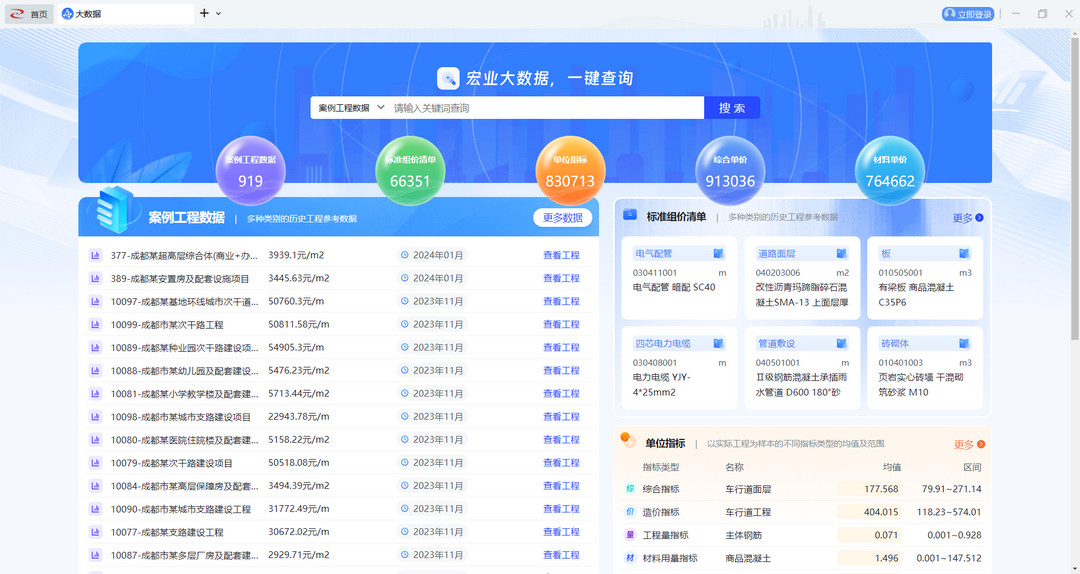Click the book icon on 砖砌体 card
Viewport: 1080px width, 574px height.
(x=964, y=343)
